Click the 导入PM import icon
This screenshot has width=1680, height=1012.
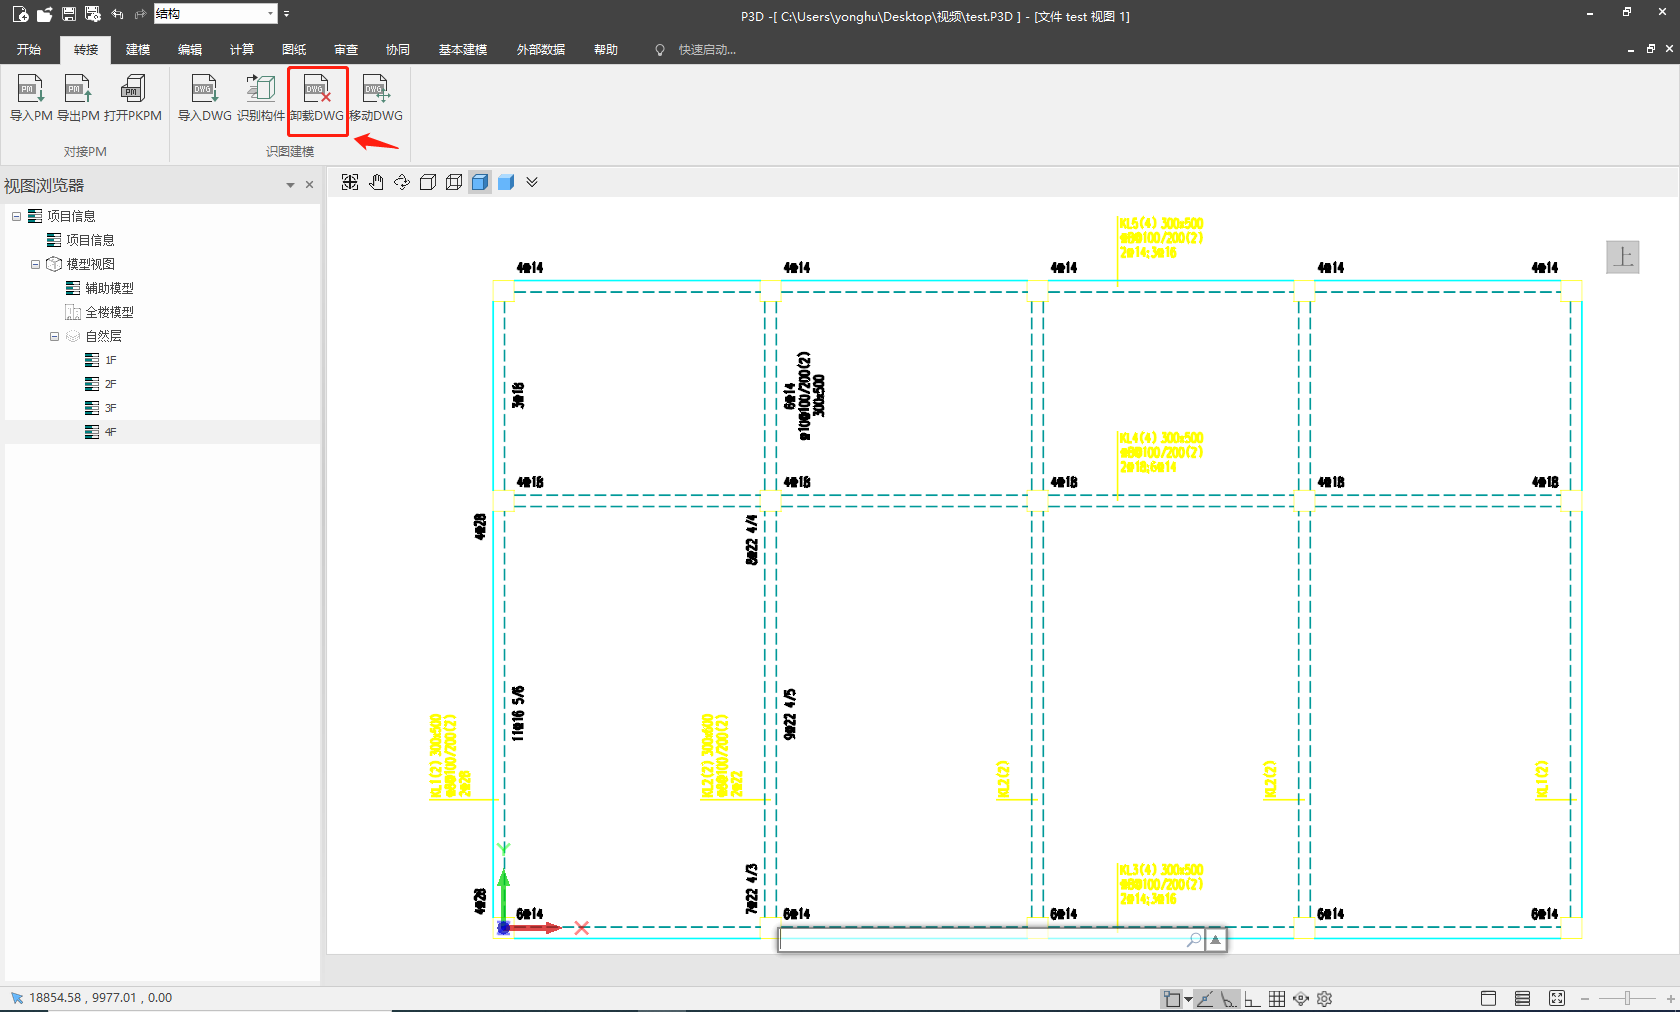[x=31, y=98]
